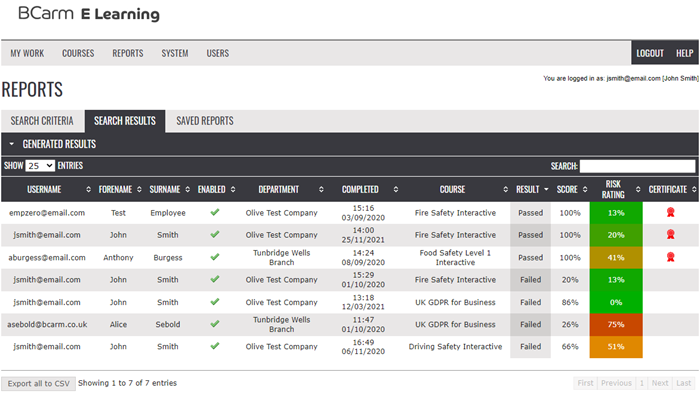Click the Failed result for Driving Safety Interactive

tap(530, 346)
